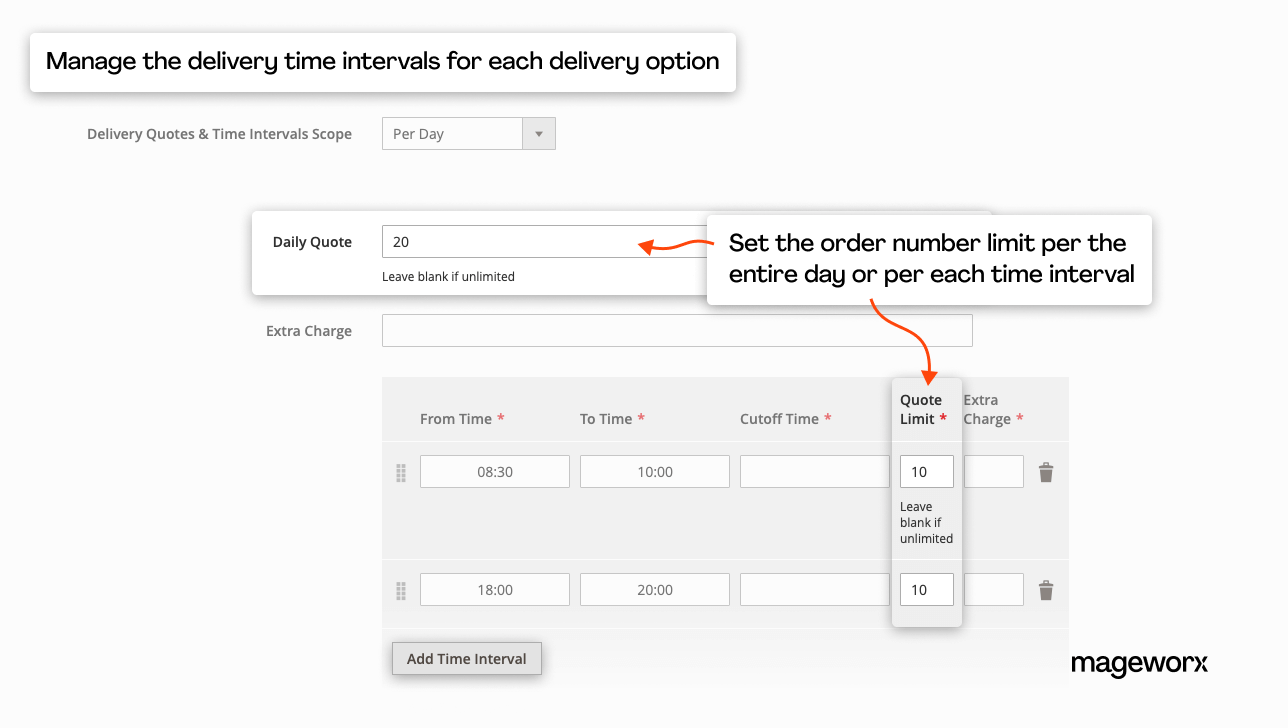Click the dropdown arrow next to Per Day
This screenshot has height=728, width=1288.
[x=538, y=133]
